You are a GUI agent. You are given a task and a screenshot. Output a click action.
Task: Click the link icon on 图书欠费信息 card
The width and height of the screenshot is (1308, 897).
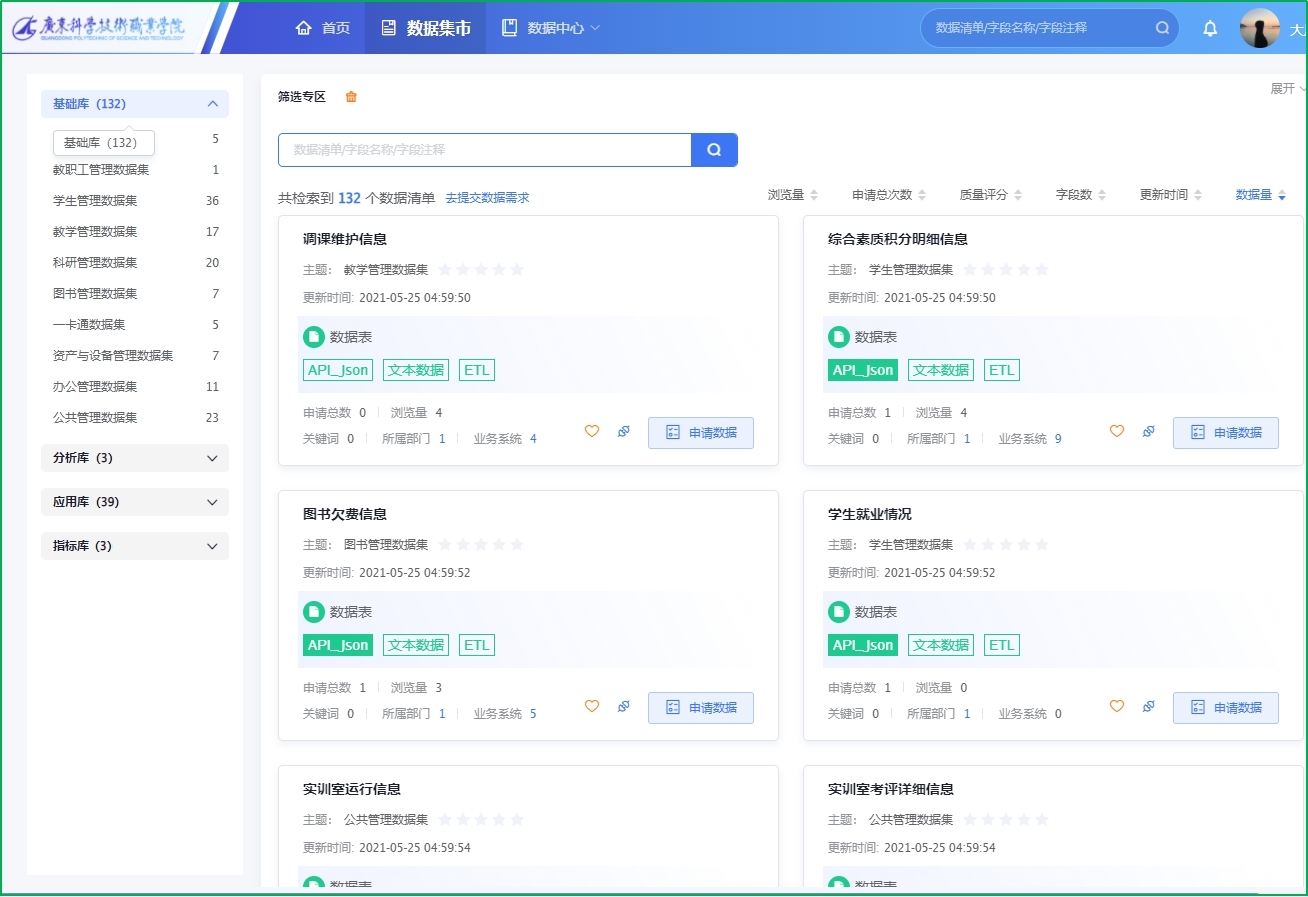click(x=624, y=706)
